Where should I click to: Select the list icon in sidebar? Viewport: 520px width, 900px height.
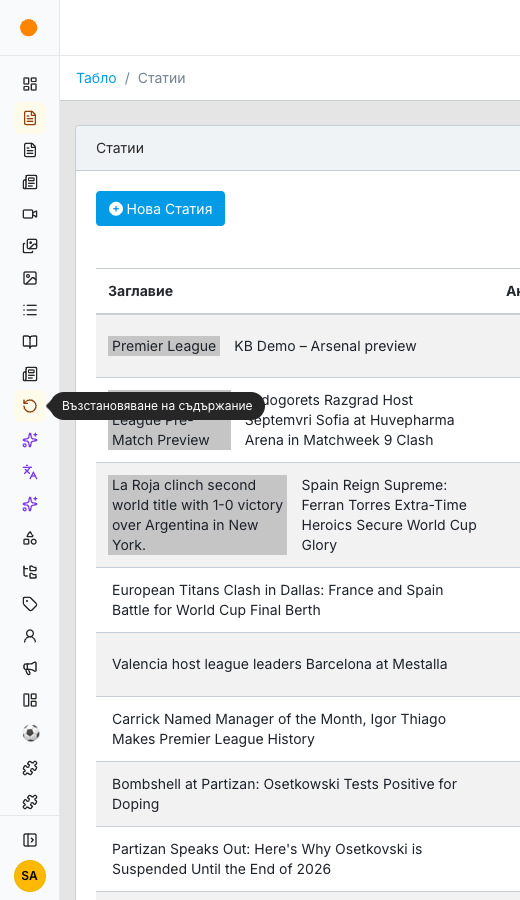click(29, 310)
